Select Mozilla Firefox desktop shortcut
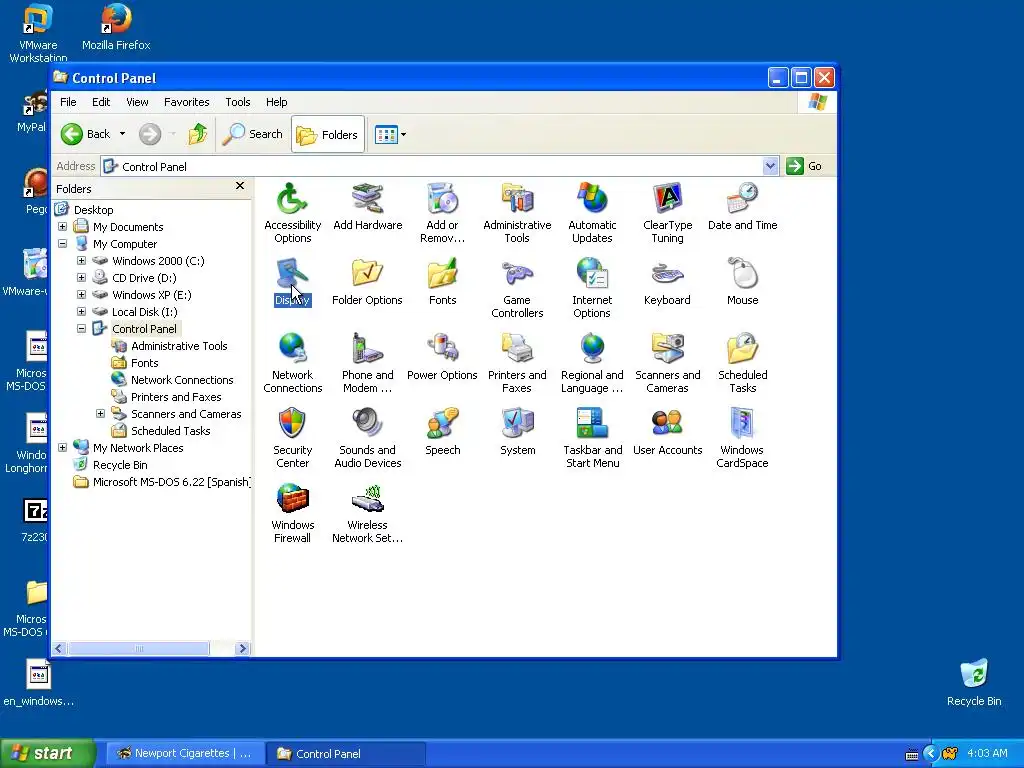Image resolution: width=1024 pixels, height=768 pixels. 116,27
